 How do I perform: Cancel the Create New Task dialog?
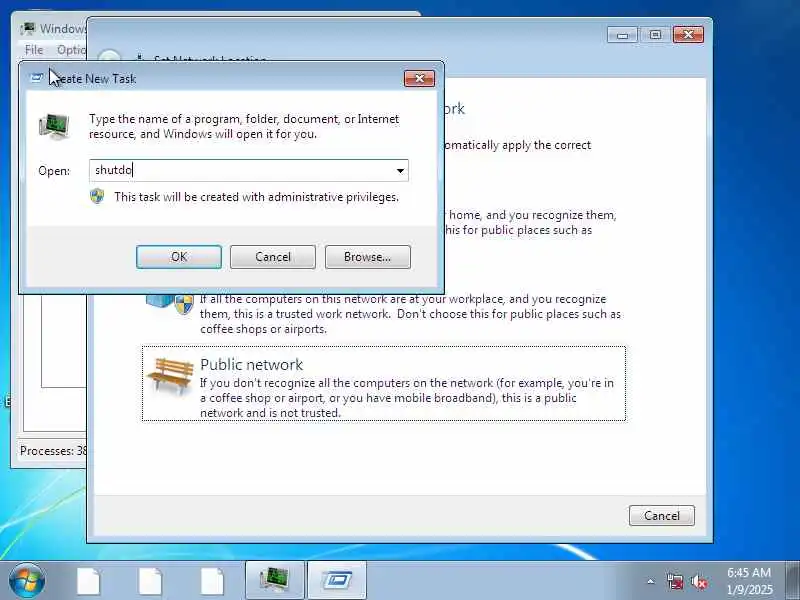click(272, 257)
